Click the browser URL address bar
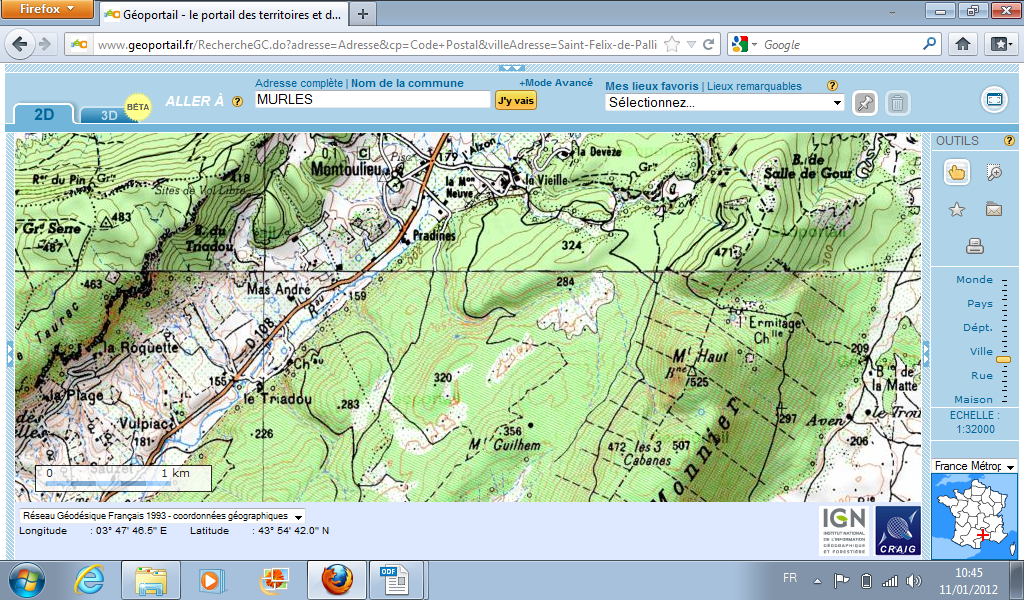This screenshot has width=1024, height=600. (377, 44)
